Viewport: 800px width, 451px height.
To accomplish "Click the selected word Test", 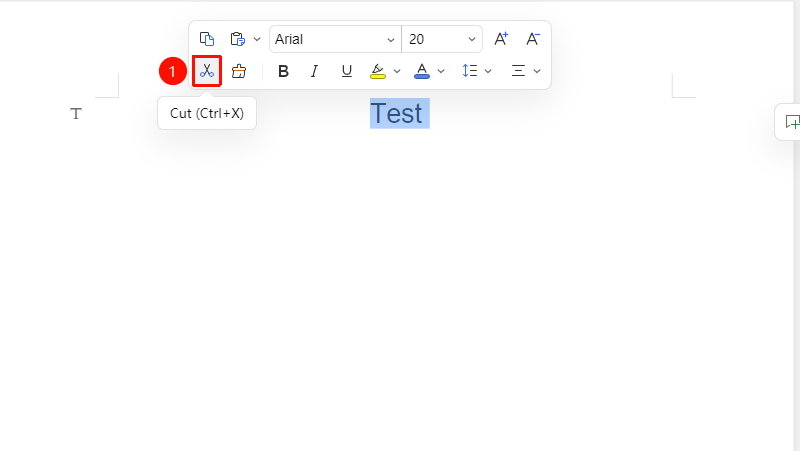I will [396, 113].
